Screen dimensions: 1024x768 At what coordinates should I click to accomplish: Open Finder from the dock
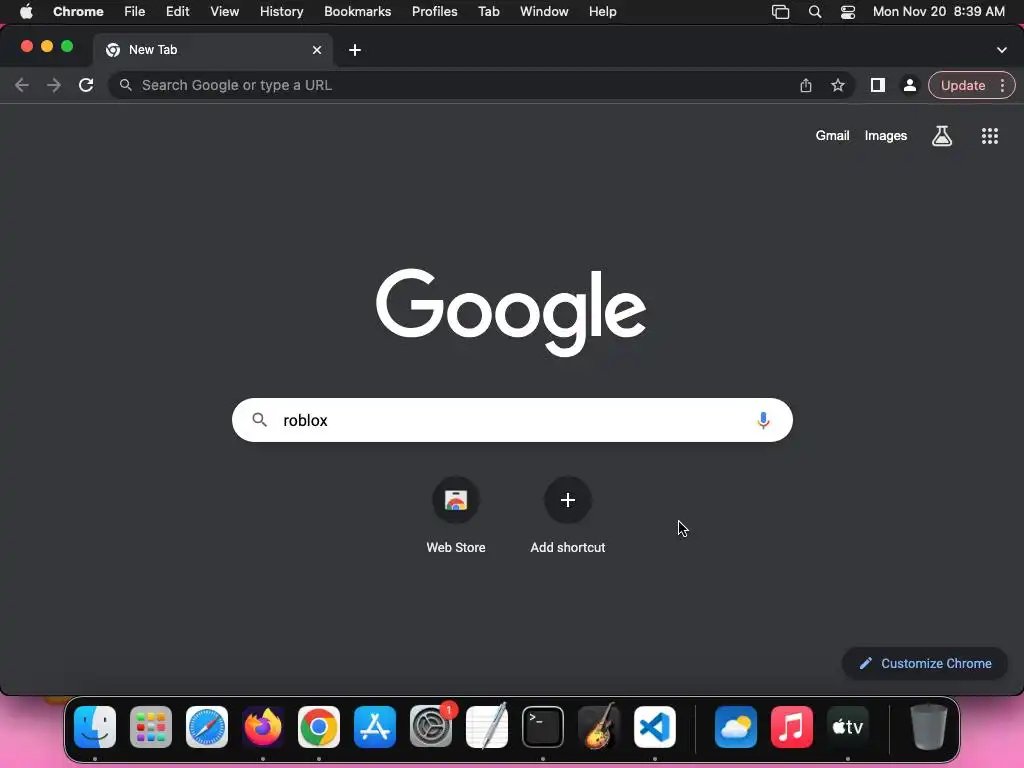pyautogui.click(x=95, y=727)
